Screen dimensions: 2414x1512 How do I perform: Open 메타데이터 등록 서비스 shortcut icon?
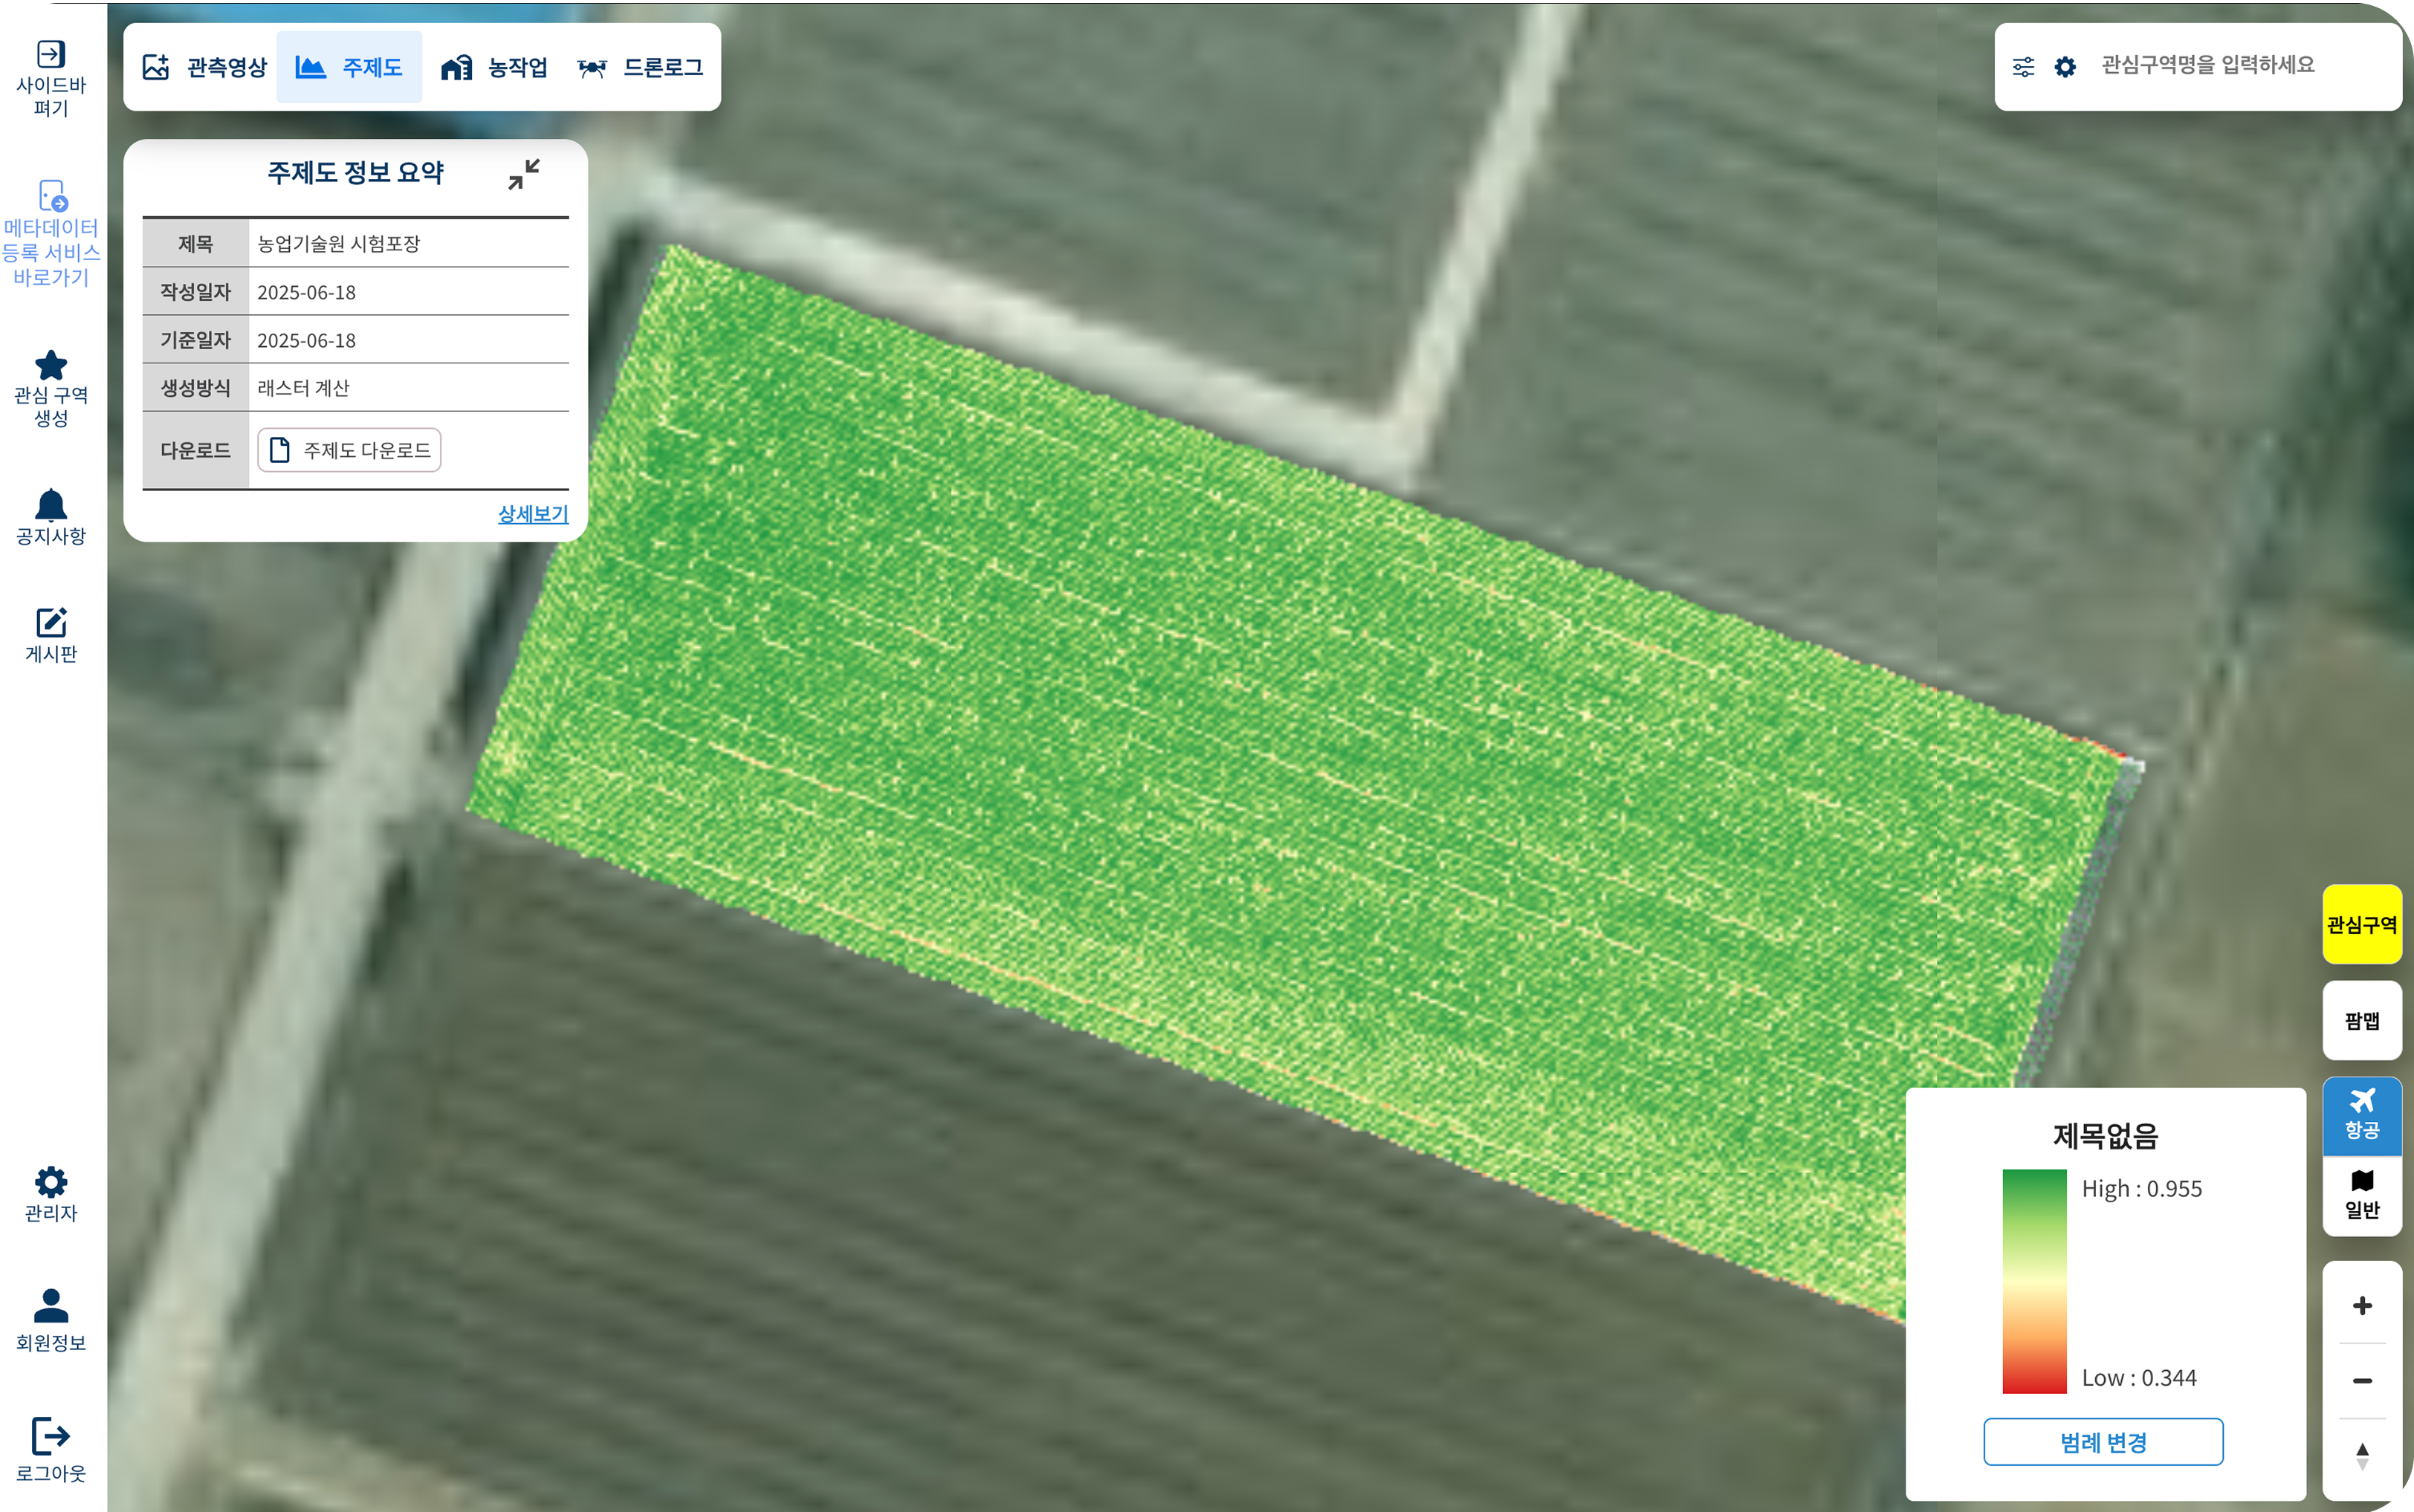pos(52,196)
